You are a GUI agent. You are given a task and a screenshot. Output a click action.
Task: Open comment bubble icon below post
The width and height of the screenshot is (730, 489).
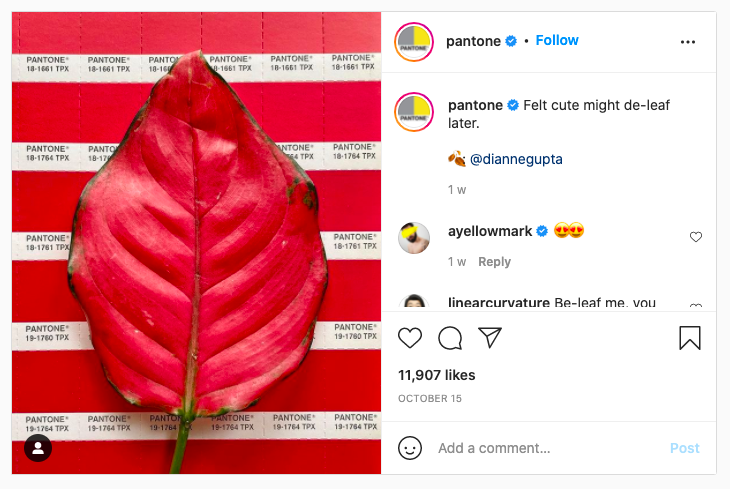coord(450,338)
